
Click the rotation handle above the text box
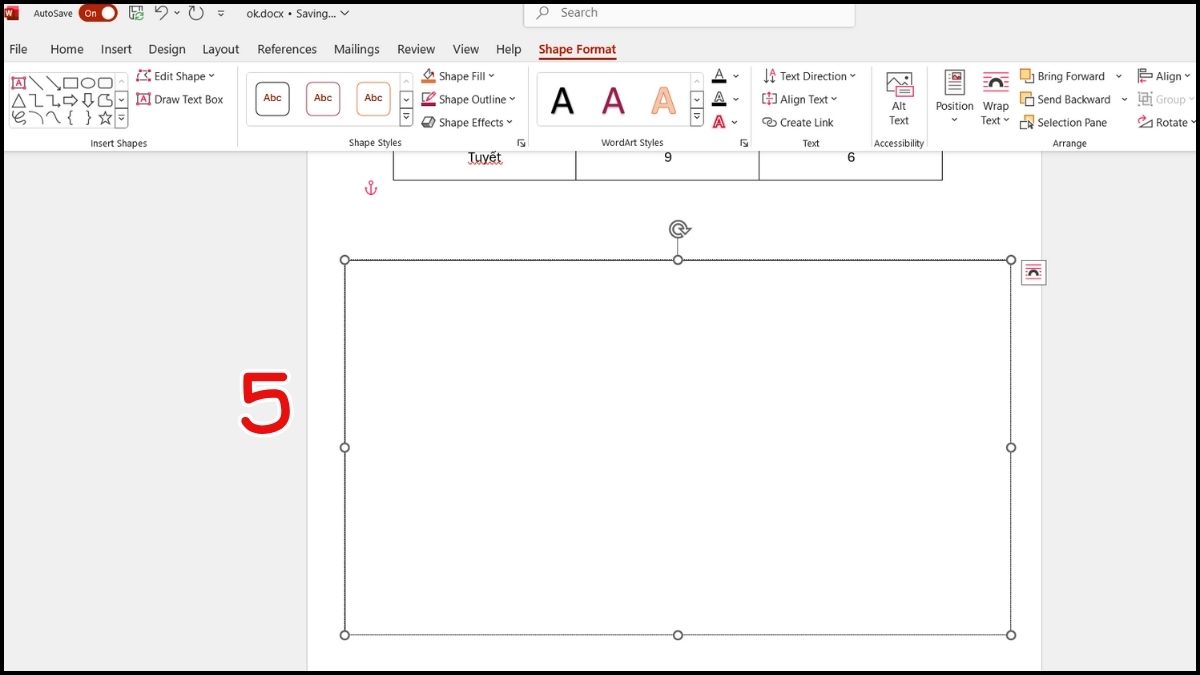pyautogui.click(x=679, y=230)
